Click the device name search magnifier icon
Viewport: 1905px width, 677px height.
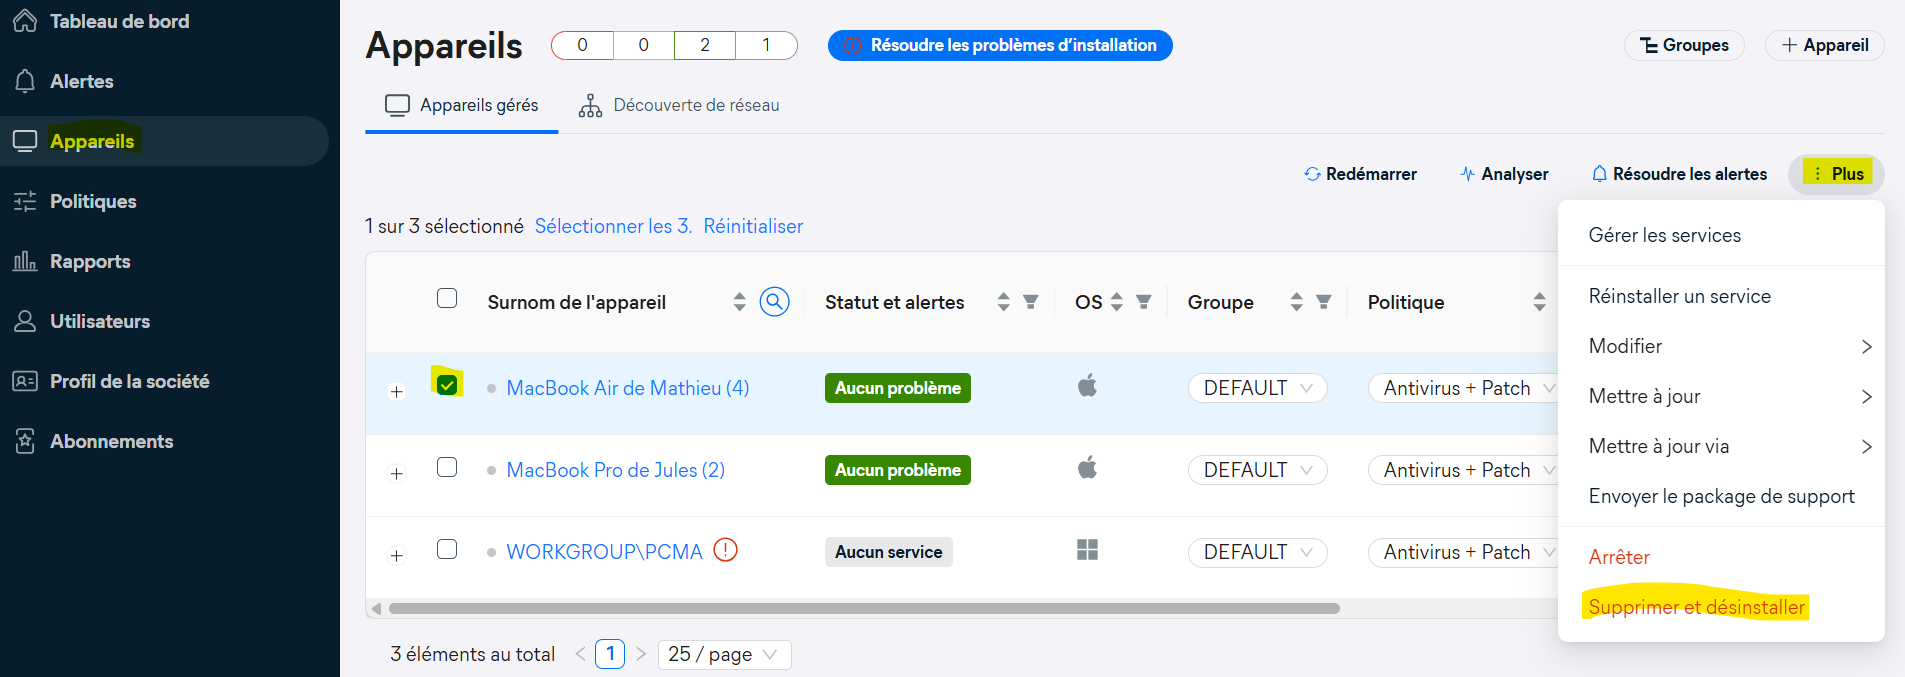775,301
